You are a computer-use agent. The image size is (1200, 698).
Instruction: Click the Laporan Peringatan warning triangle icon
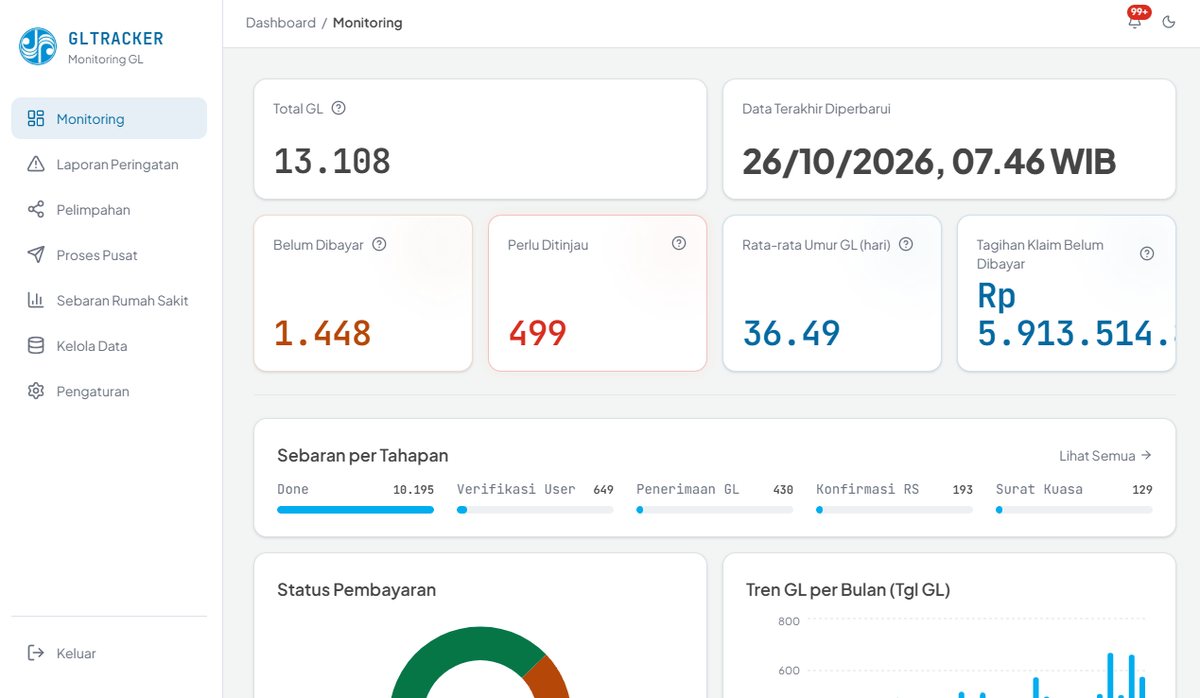tap(36, 164)
